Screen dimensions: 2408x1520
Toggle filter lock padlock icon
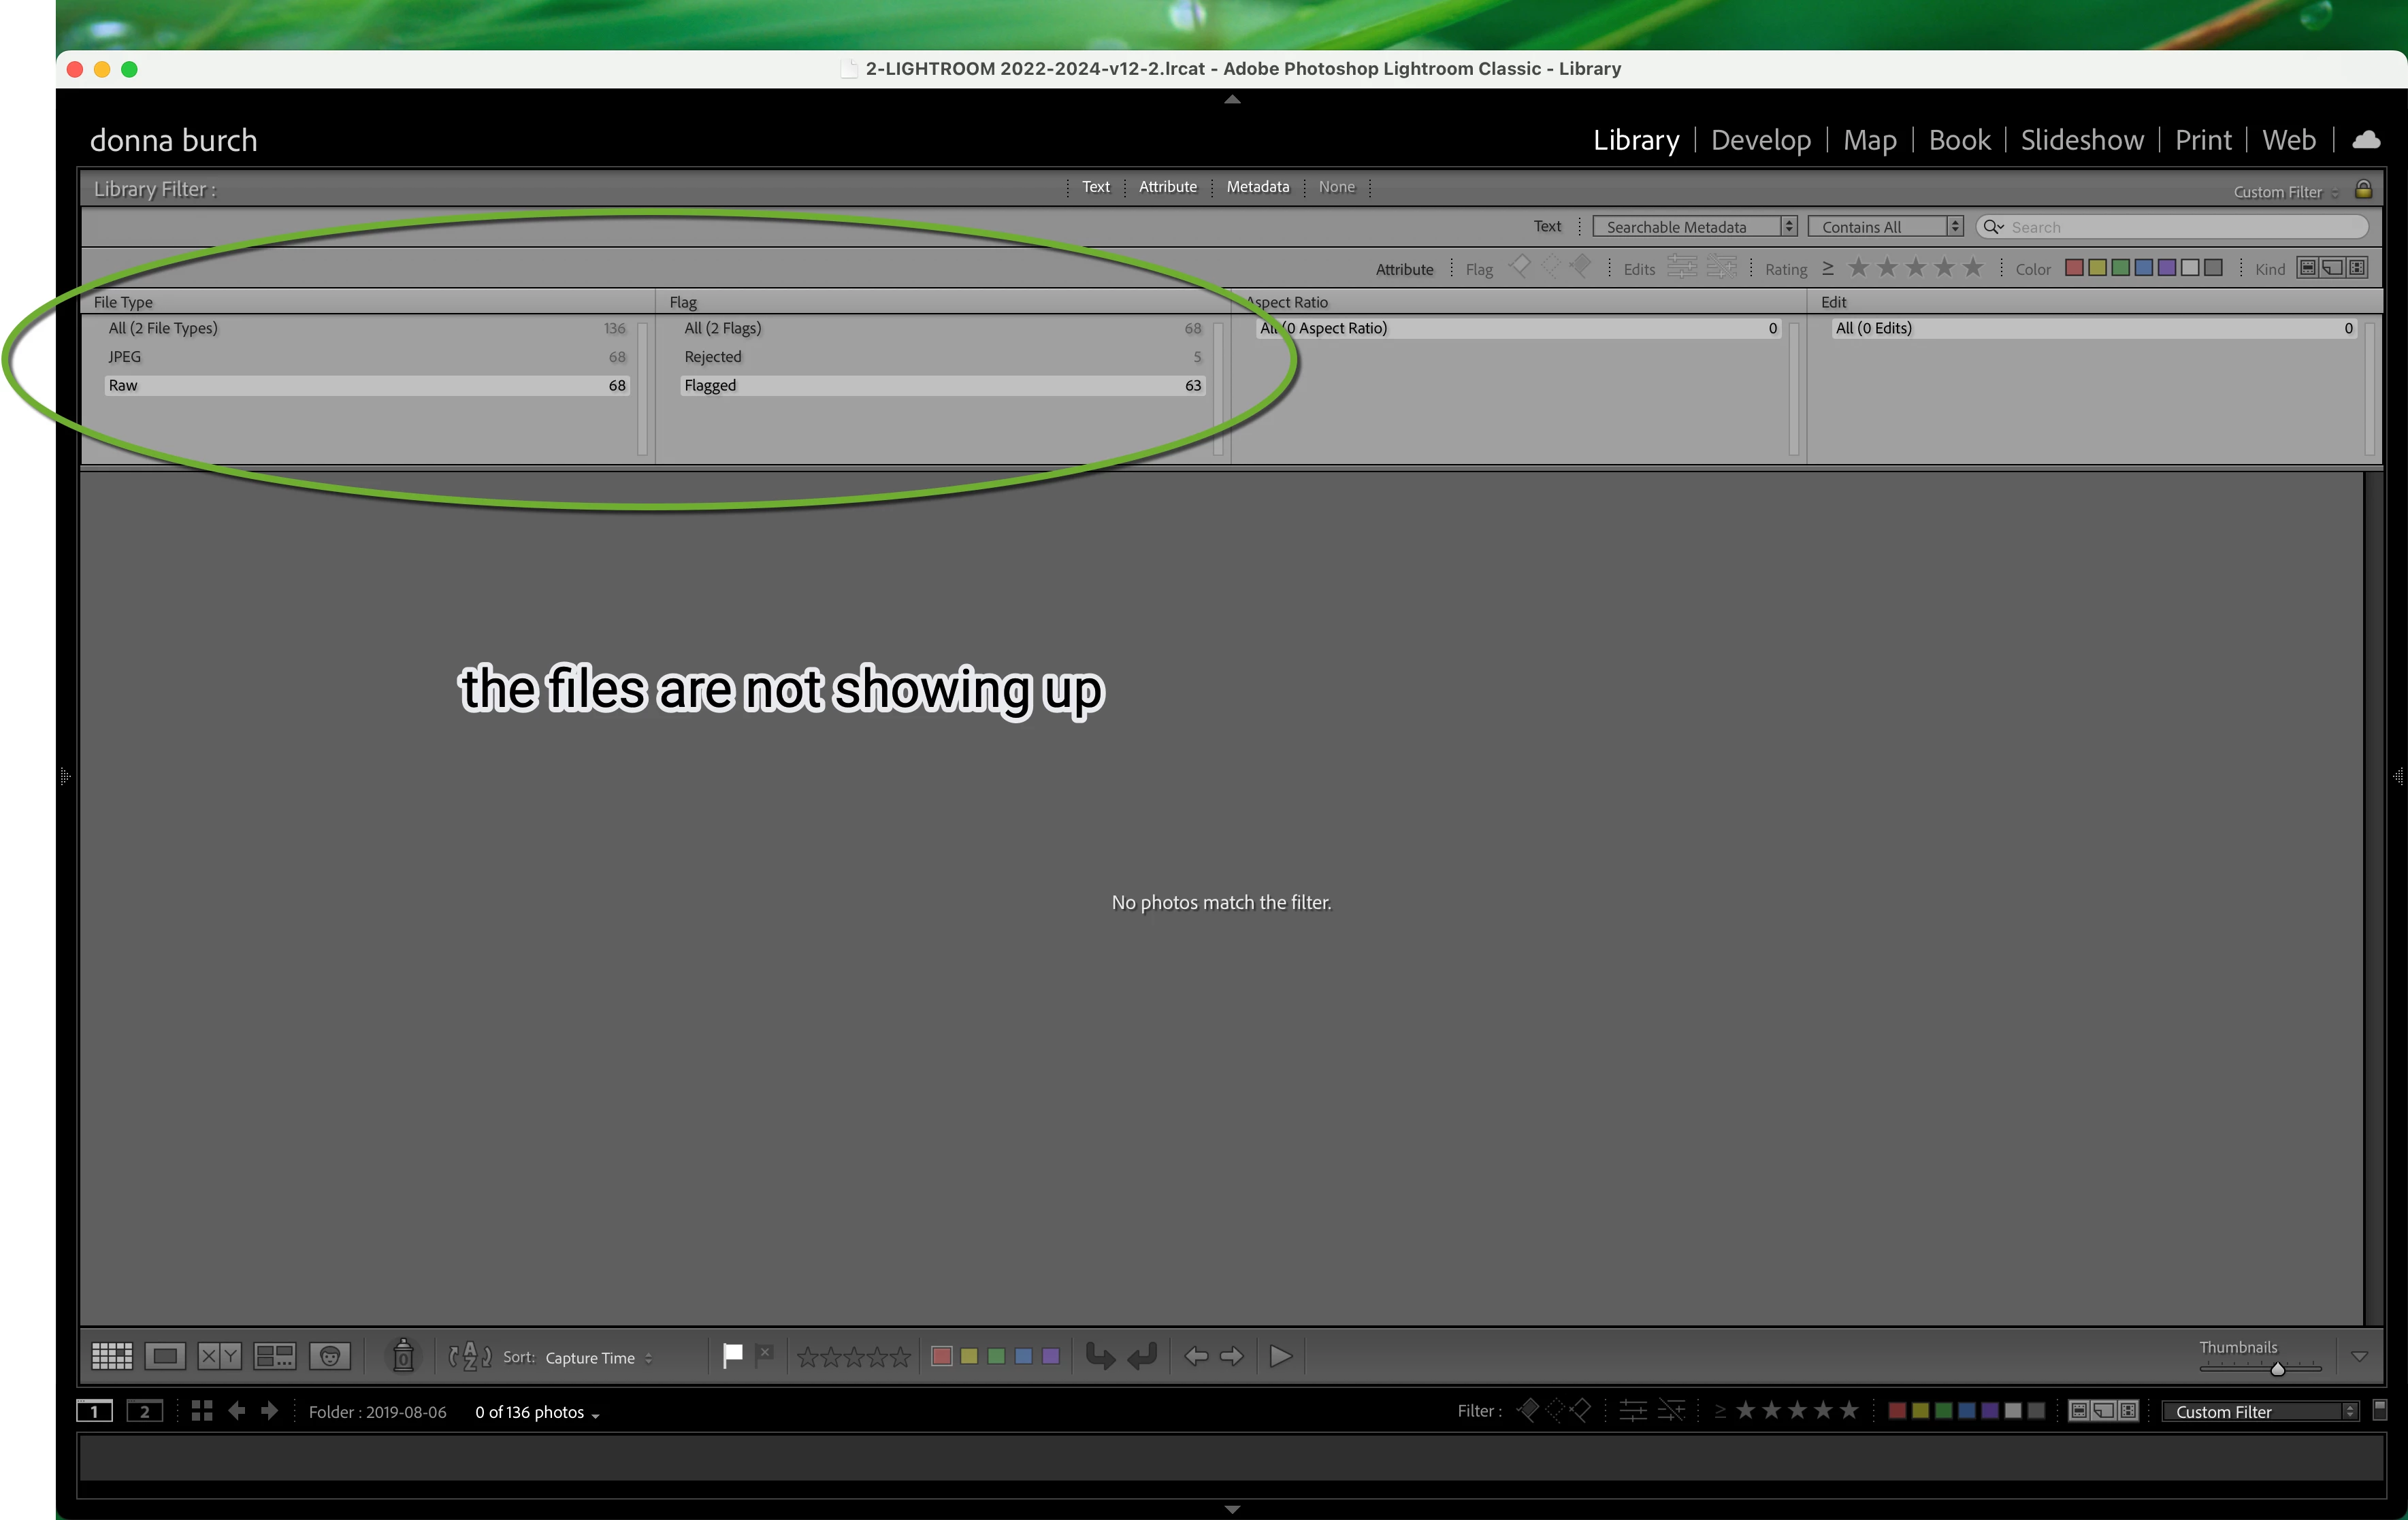pos(2364,189)
